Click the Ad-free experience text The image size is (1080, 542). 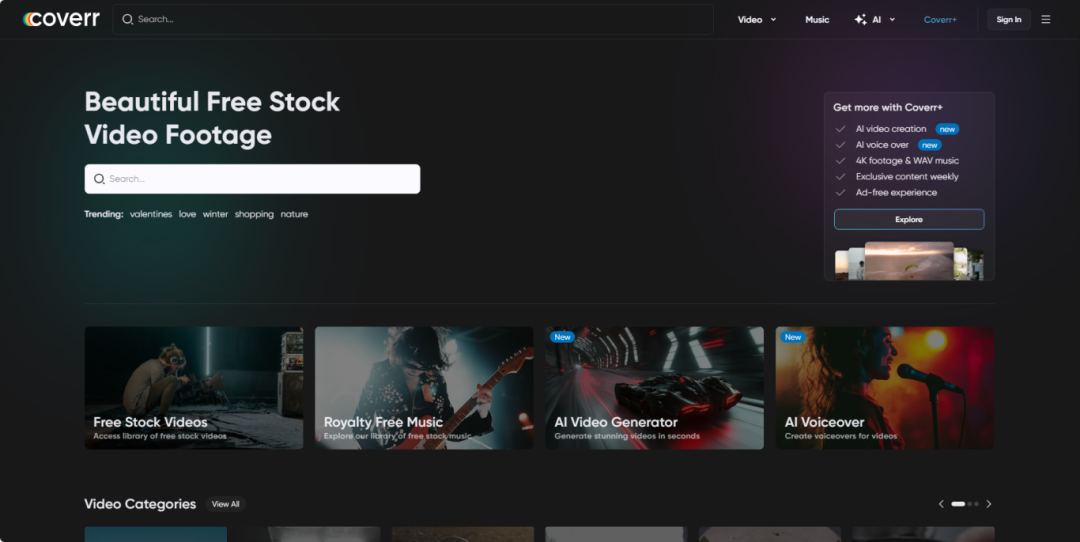[896, 192]
